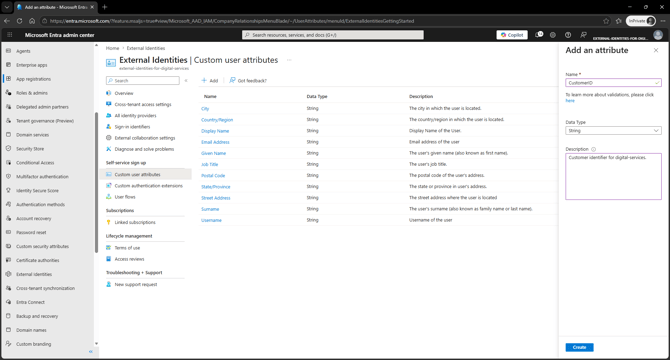Open portal settings gear

pyautogui.click(x=552, y=35)
